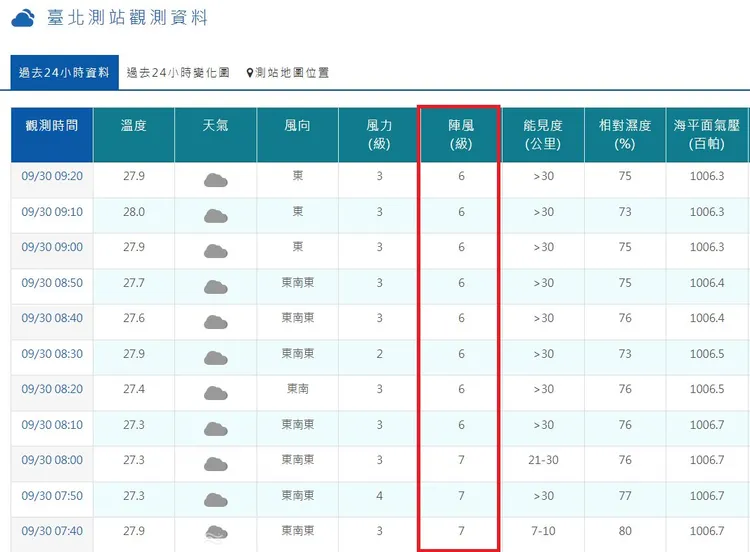Click the 臺北測站觀測資料 page title
The width and height of the screenshot is (750, 552).
[x=127, y=18]
